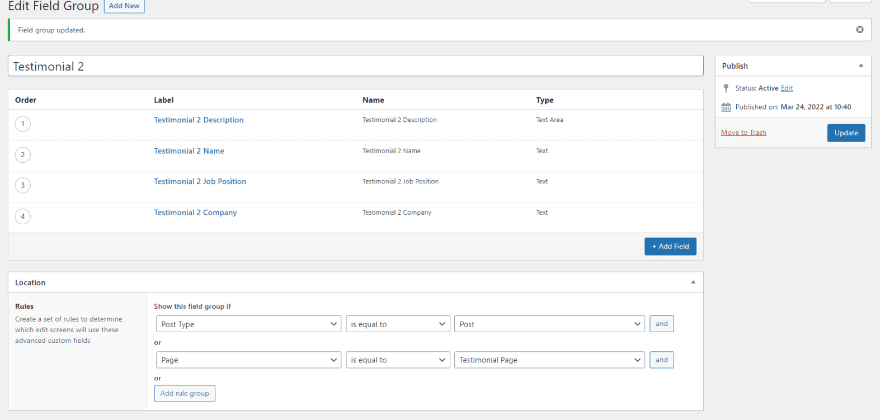Click the Edit link next to Status
This screenshot has height=420, width=880.
coord(787,88)
